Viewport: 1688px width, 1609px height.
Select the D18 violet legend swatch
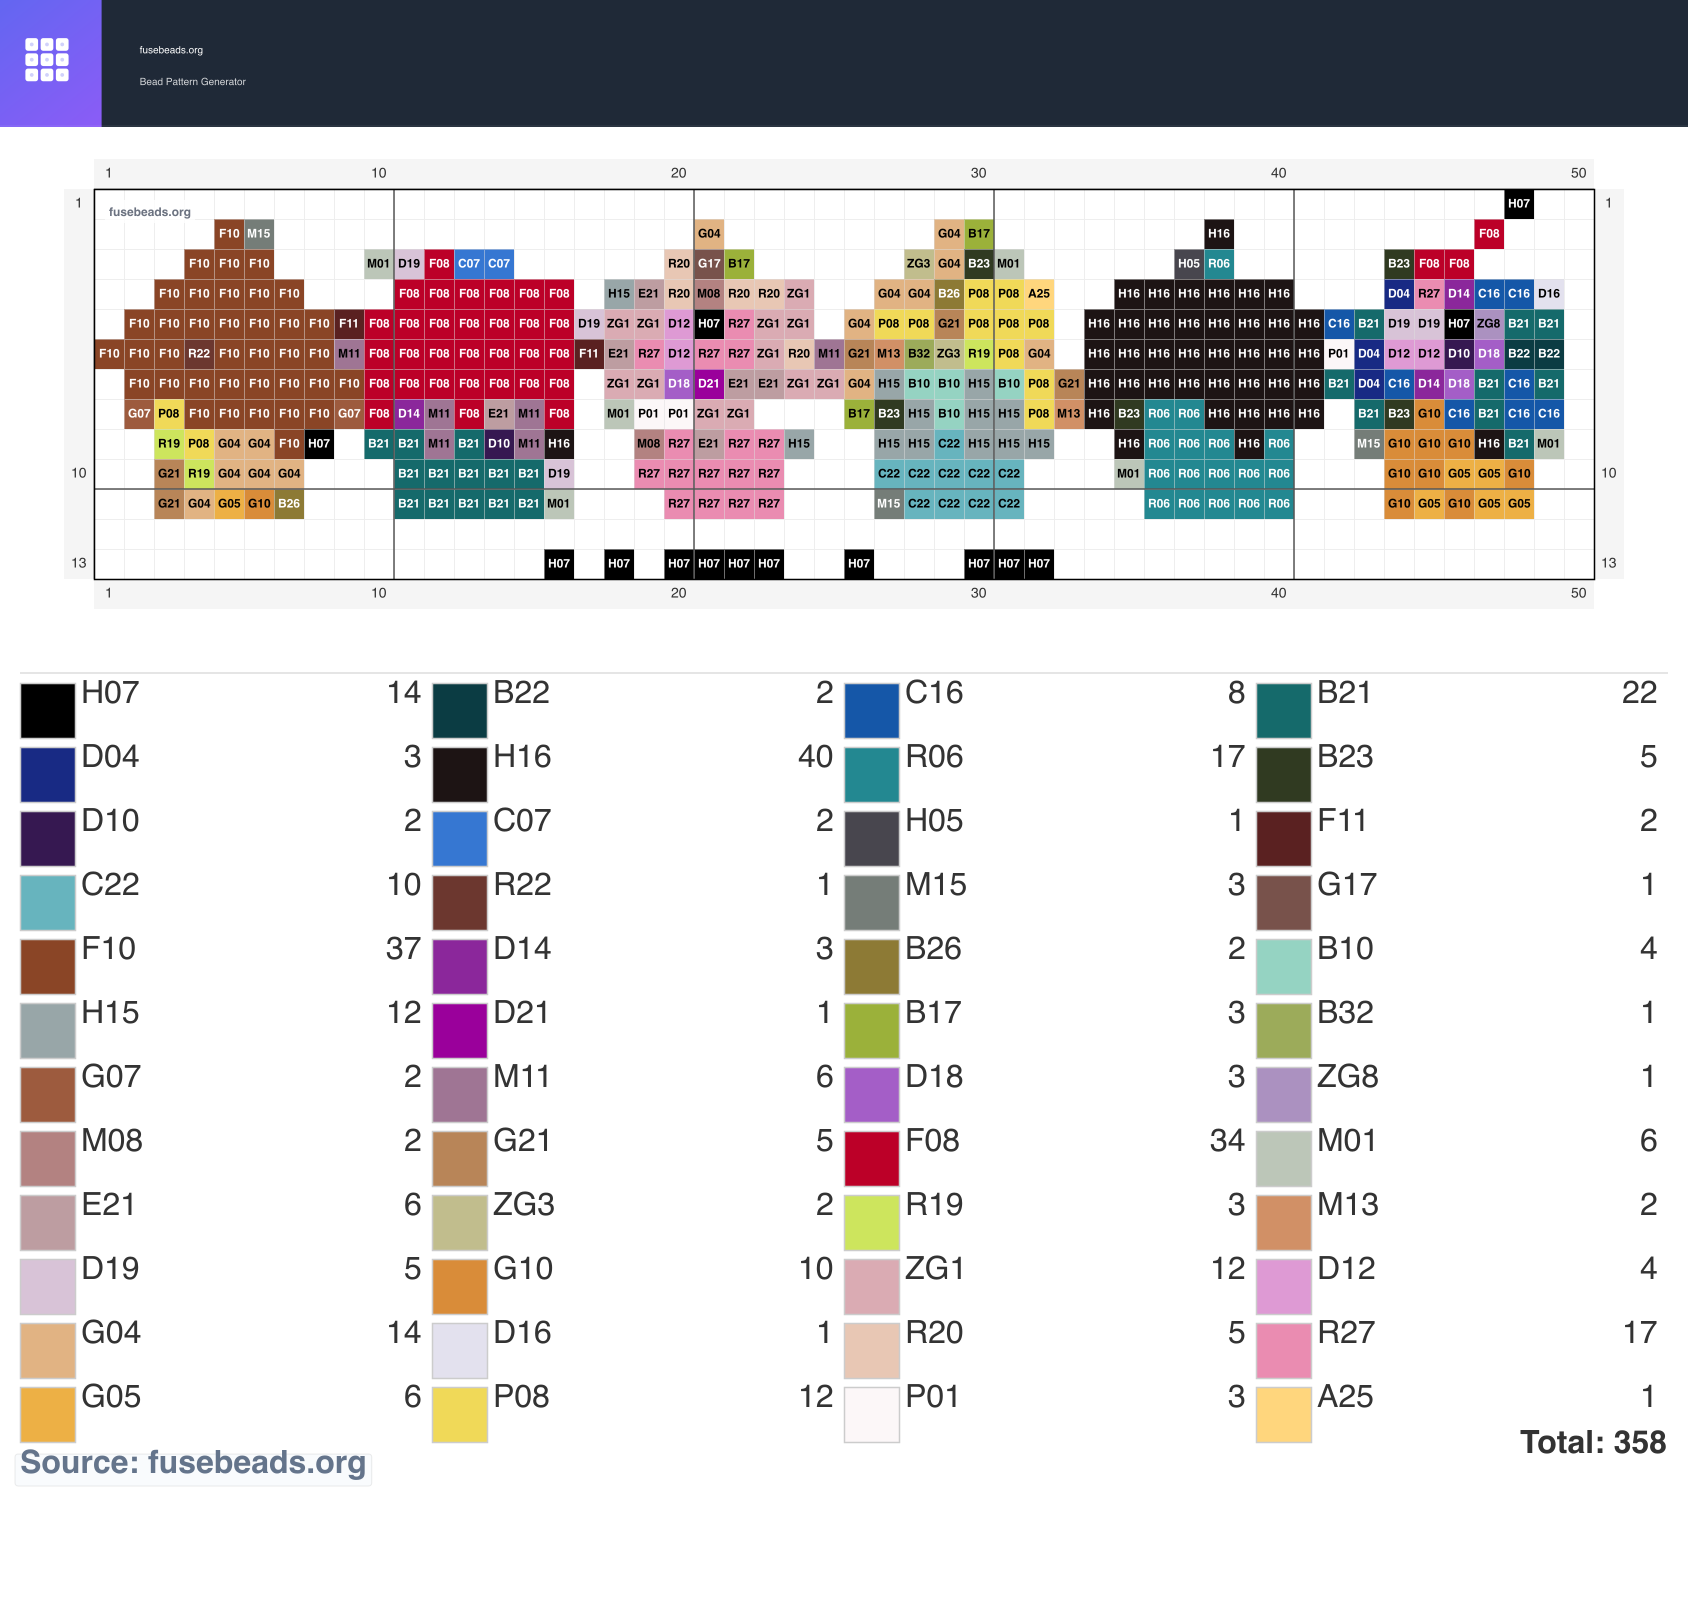pos(872,1095)
